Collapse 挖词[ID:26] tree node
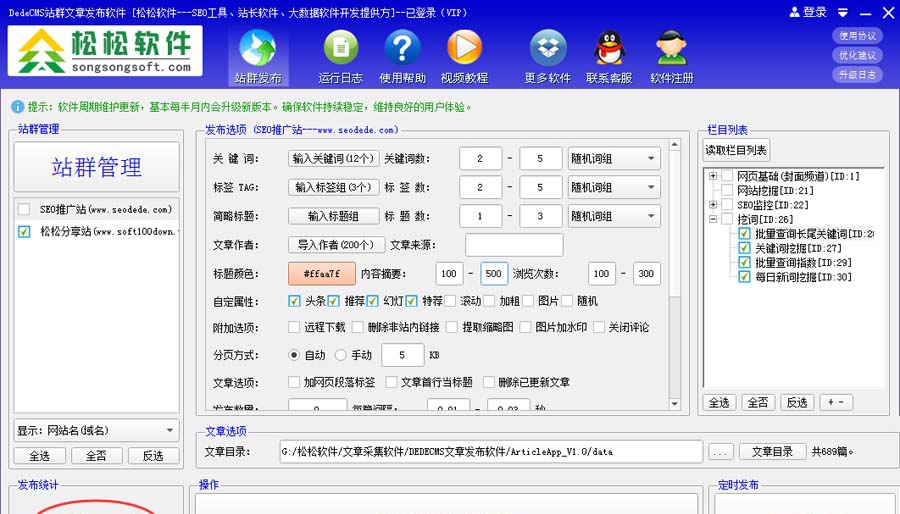 [713, 219]
